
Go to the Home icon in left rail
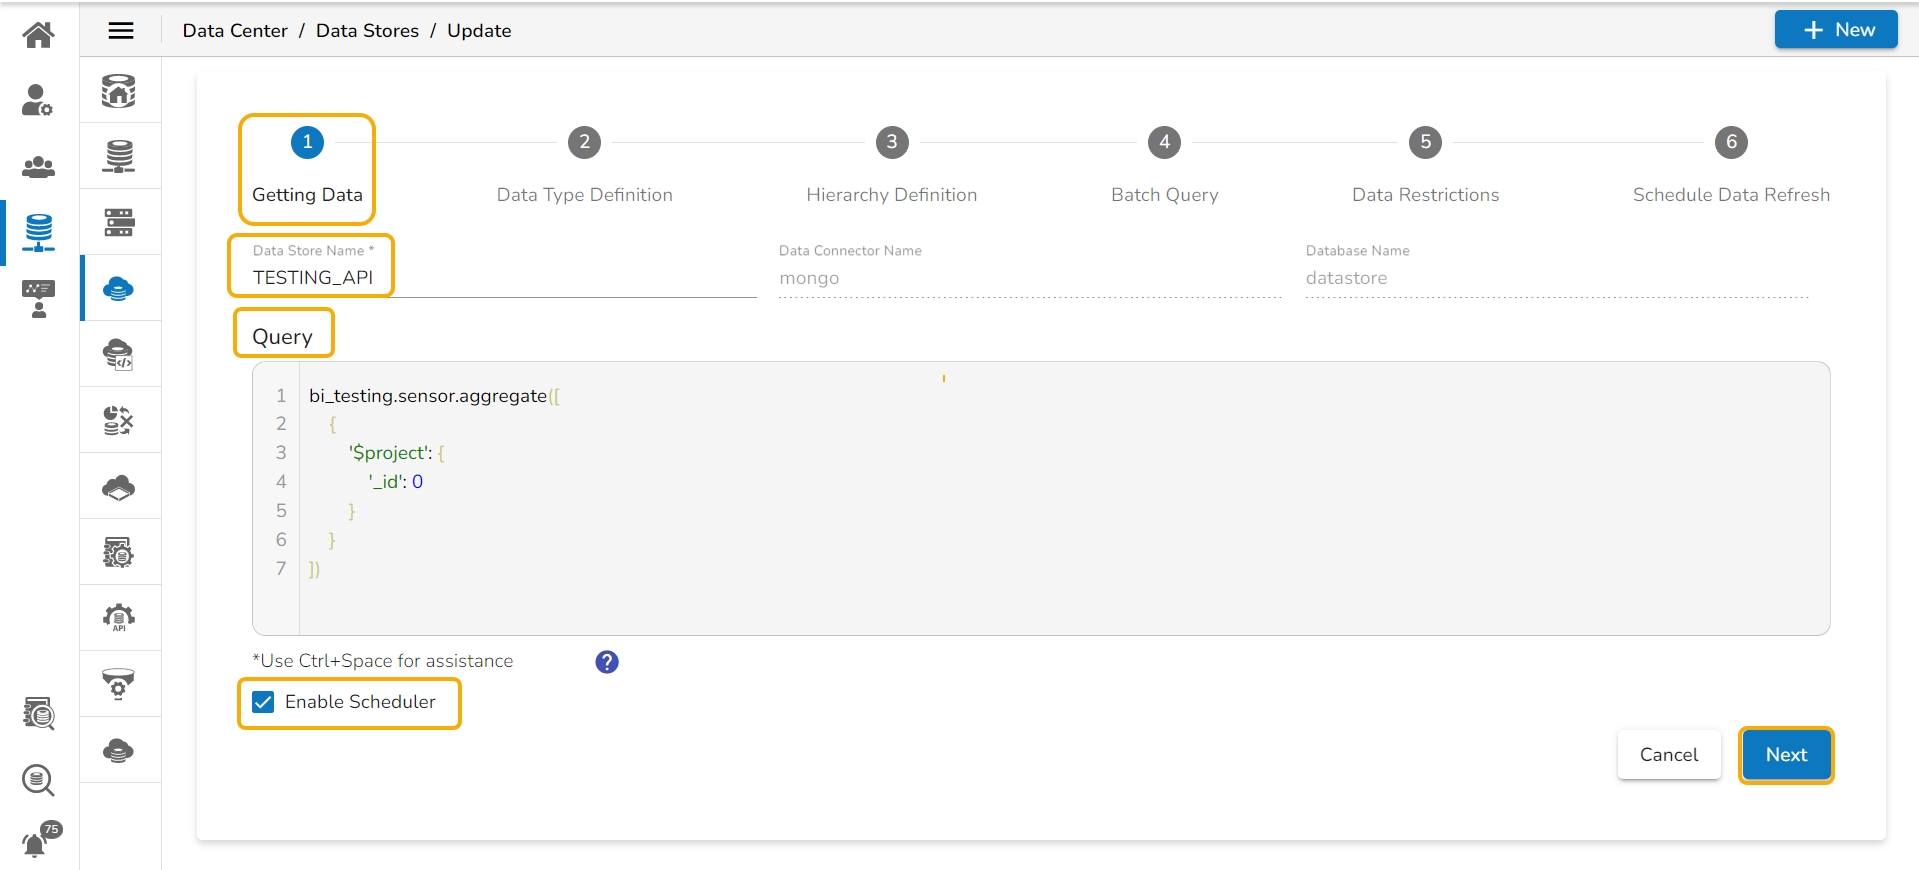coord(38,34)
